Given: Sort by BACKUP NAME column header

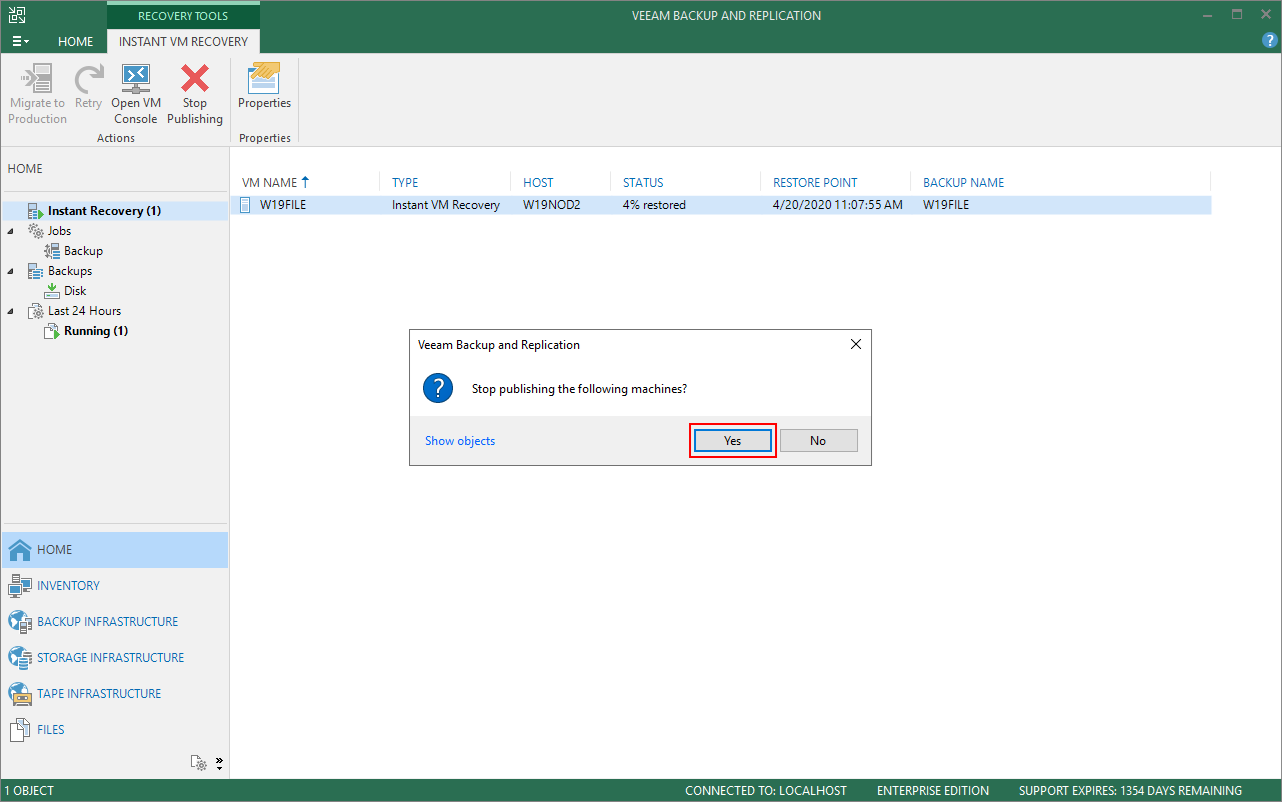Looking at the screenshot, I should [963, 183].
